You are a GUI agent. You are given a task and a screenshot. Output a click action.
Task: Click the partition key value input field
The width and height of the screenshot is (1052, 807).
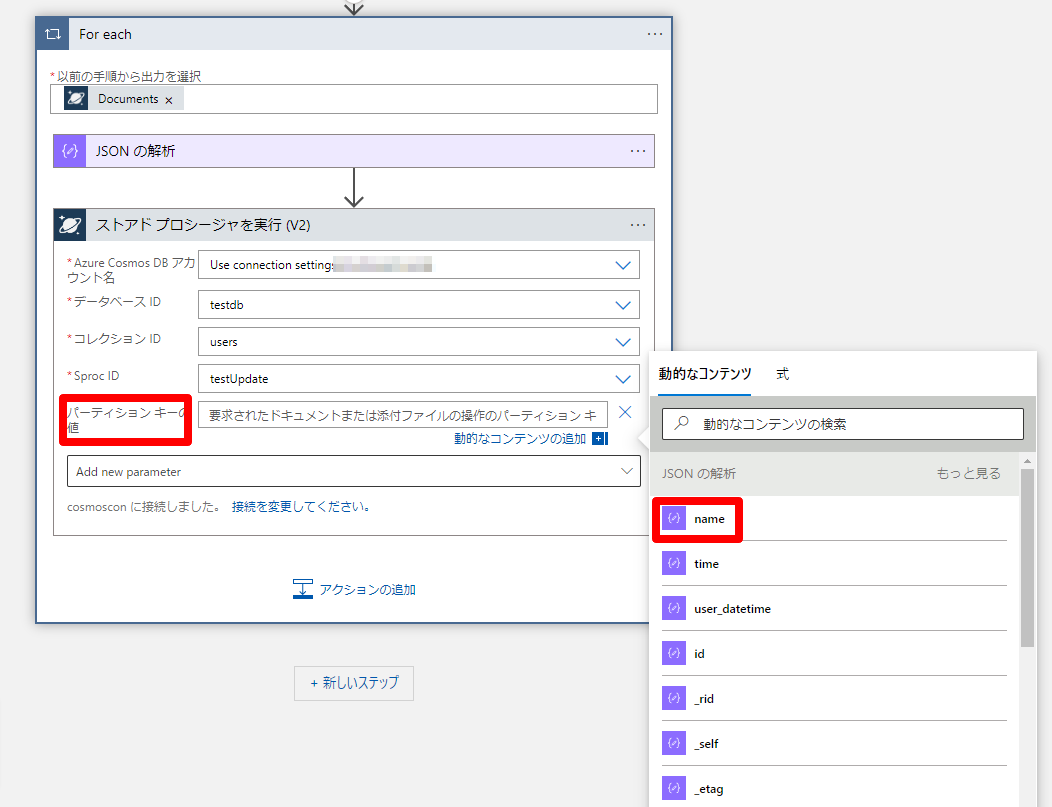point(403,415)
